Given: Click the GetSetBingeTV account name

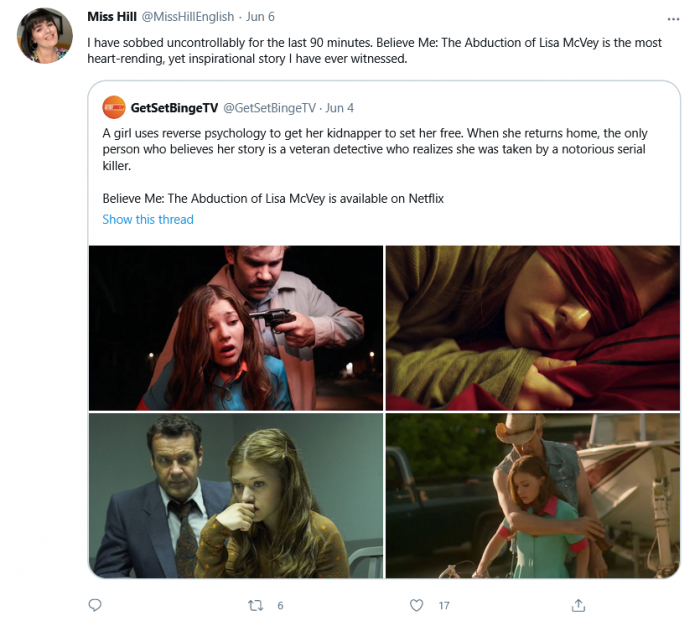Looking at the screenshot, I should [x=174, y=107].
